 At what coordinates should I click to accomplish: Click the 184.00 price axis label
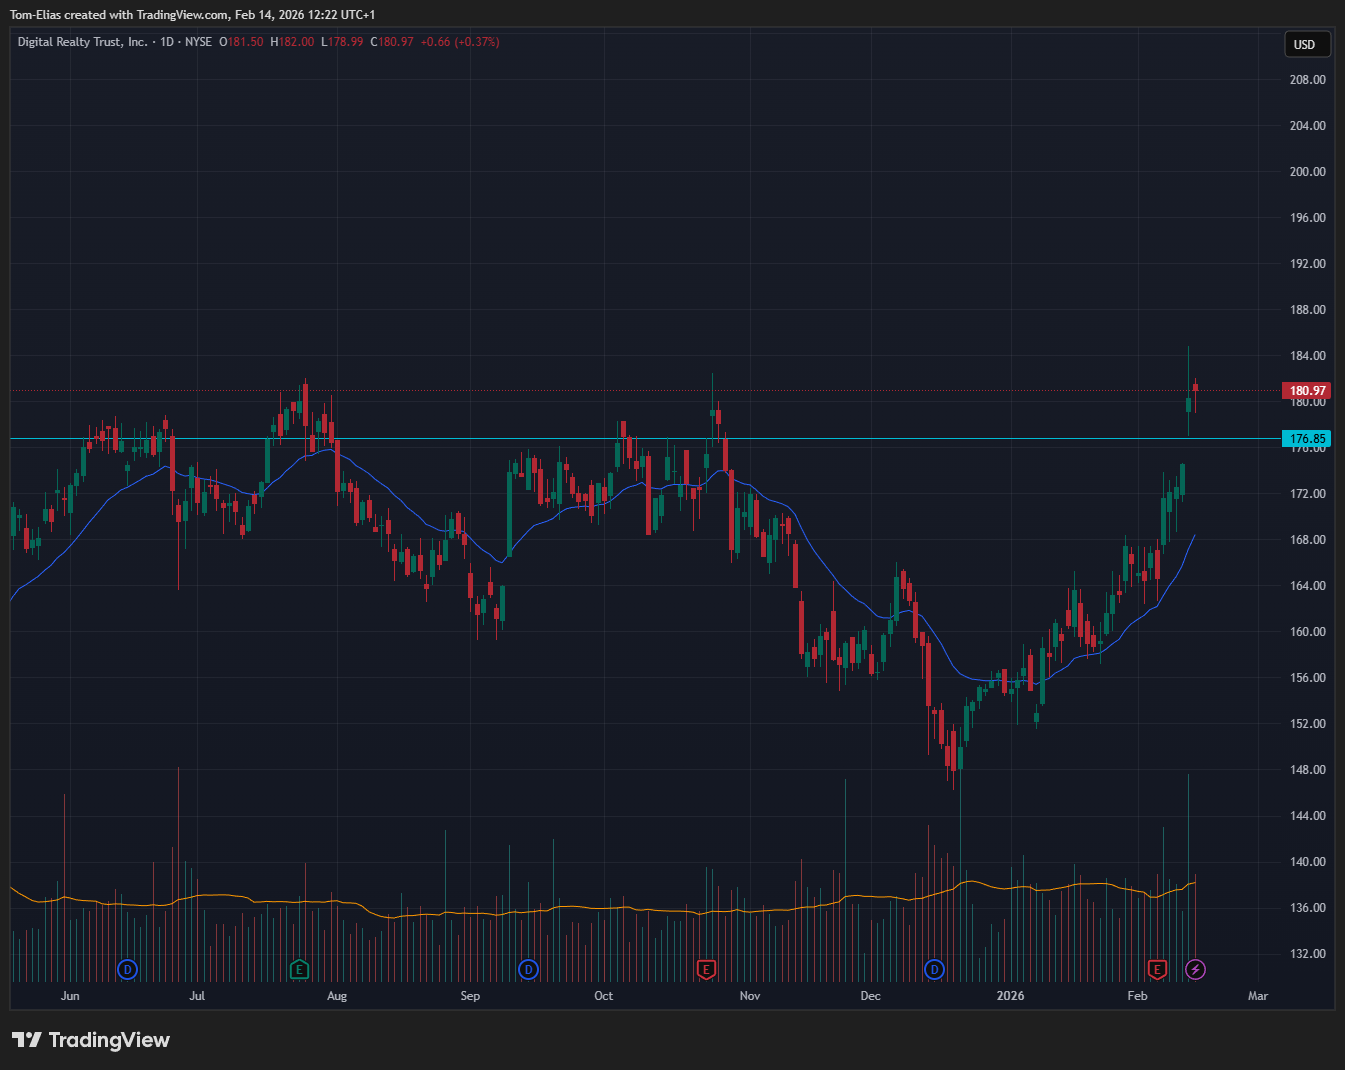pos(1307,356)
